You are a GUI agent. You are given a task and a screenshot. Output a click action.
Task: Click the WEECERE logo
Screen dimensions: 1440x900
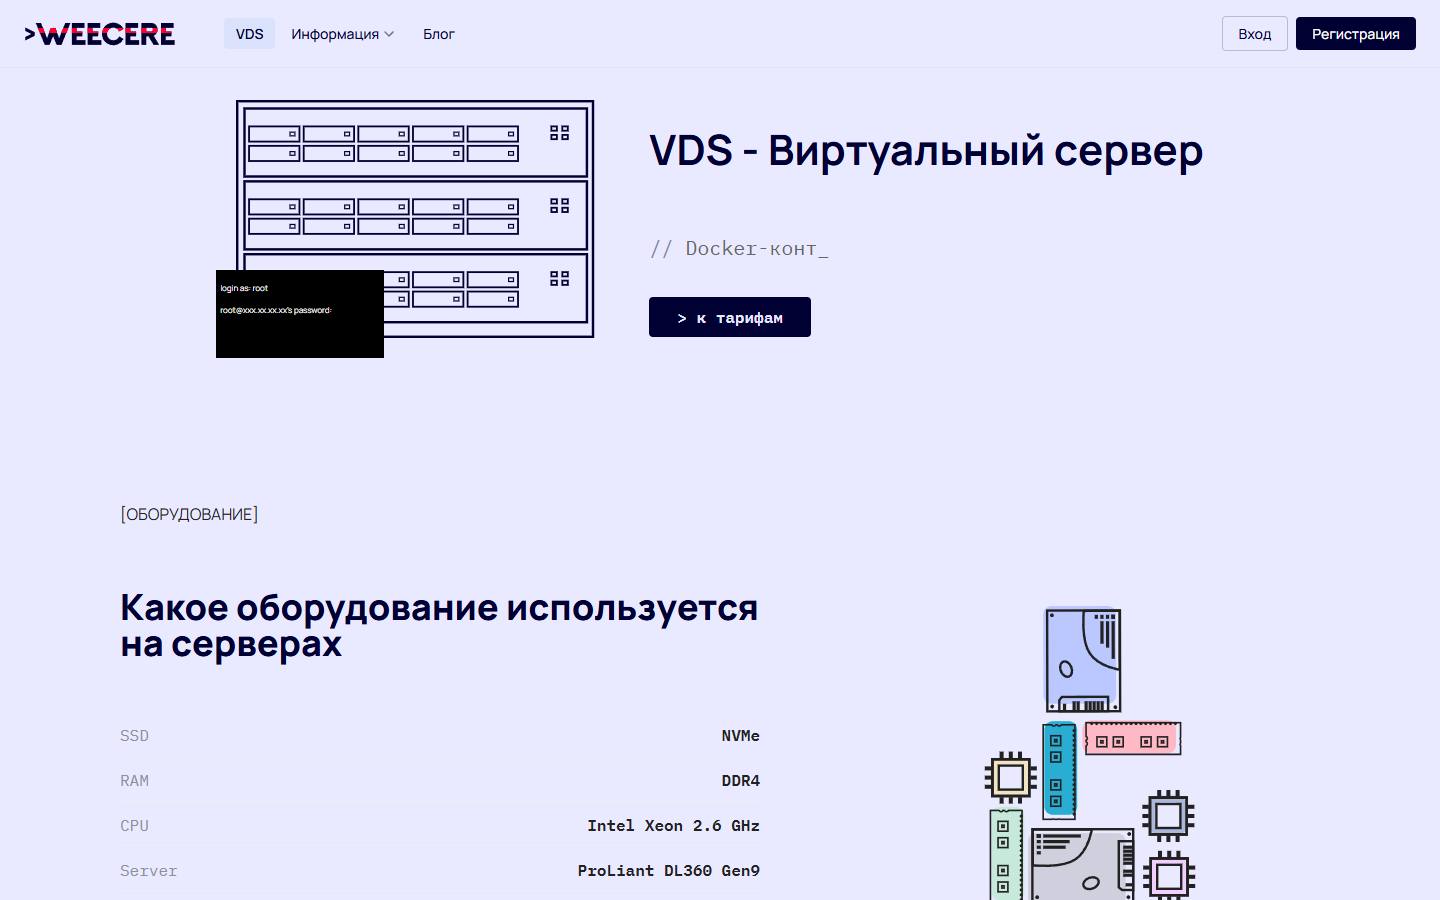[100, 34]
